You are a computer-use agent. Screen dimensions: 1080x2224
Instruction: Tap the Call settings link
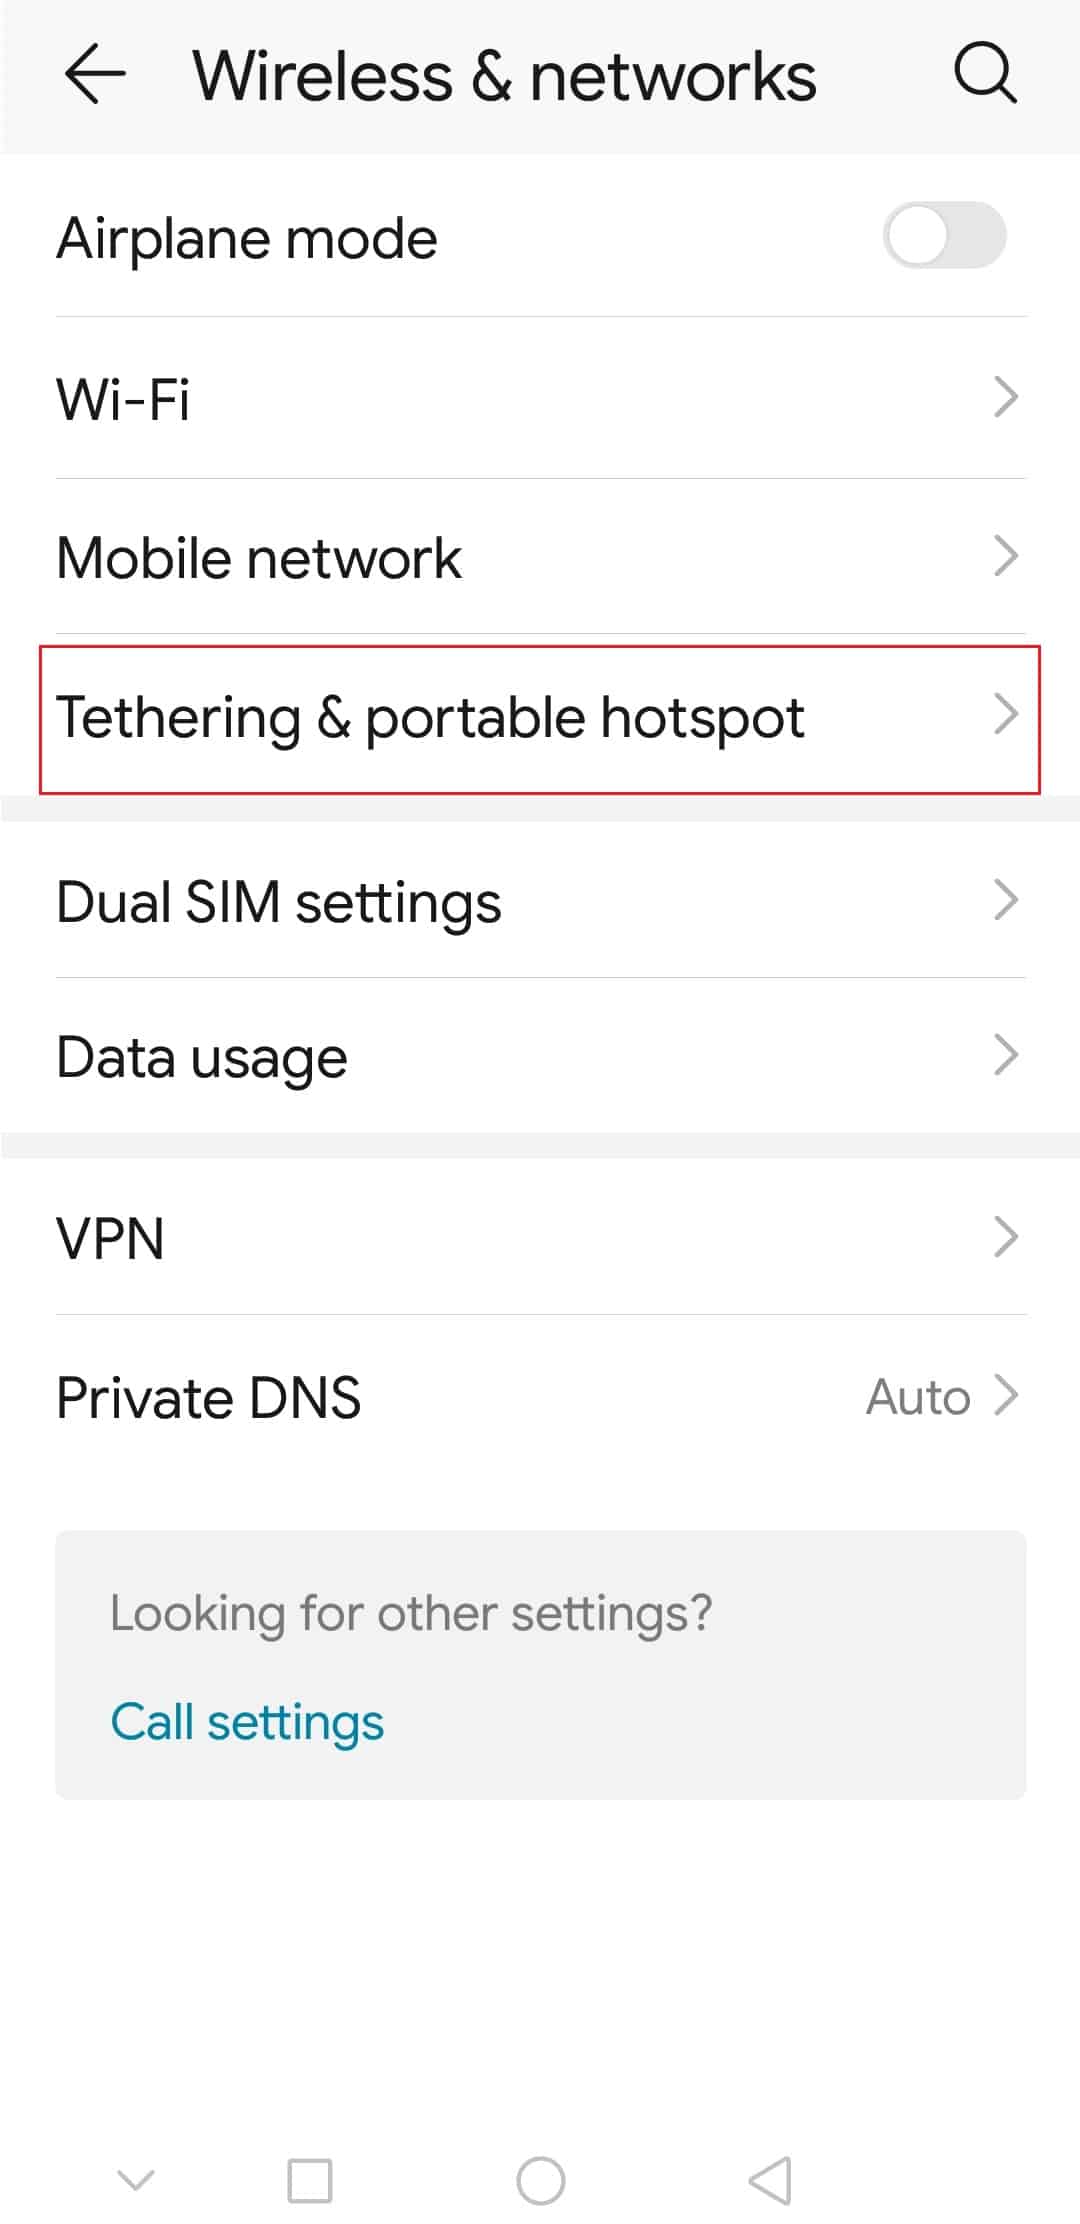[246, 1720]
